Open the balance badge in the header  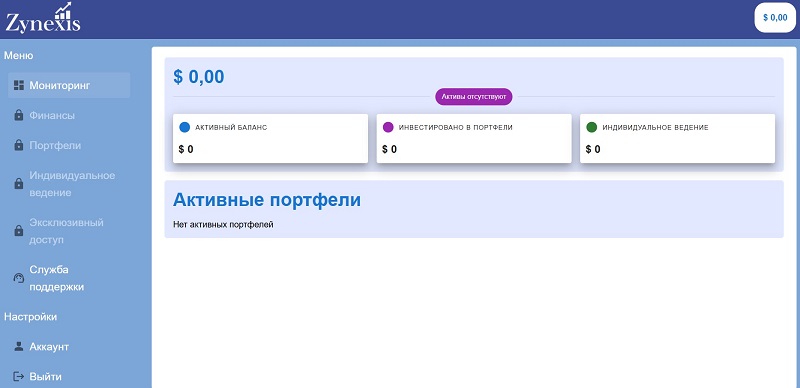[x=775, y=17]
